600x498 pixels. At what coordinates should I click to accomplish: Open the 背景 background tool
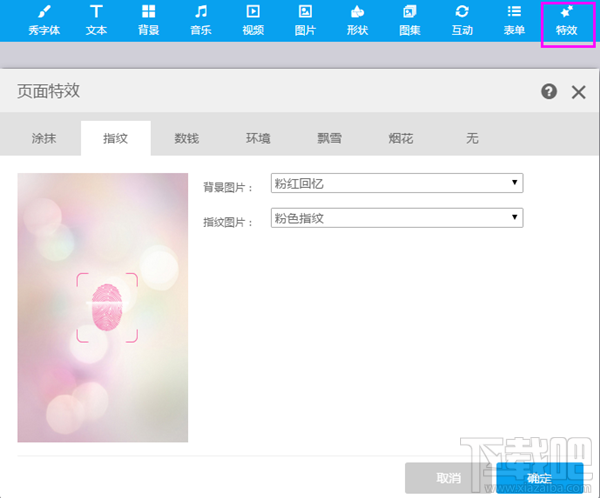pos(148,21)
